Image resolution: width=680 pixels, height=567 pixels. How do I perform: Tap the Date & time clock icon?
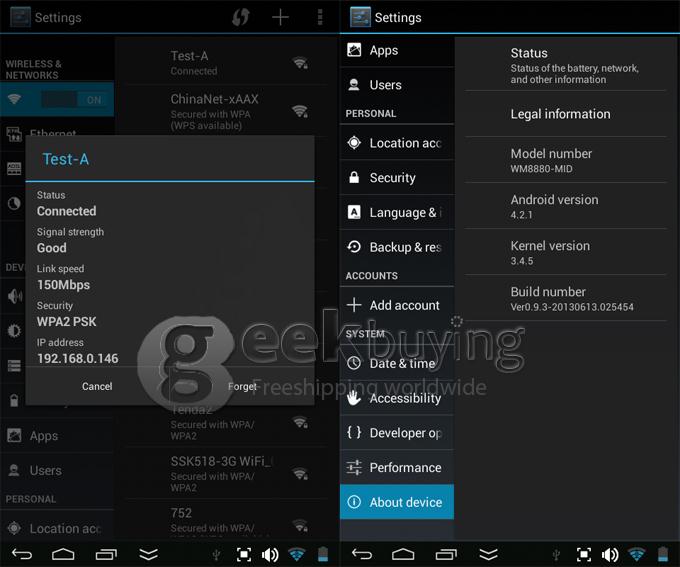coord(354,363)
